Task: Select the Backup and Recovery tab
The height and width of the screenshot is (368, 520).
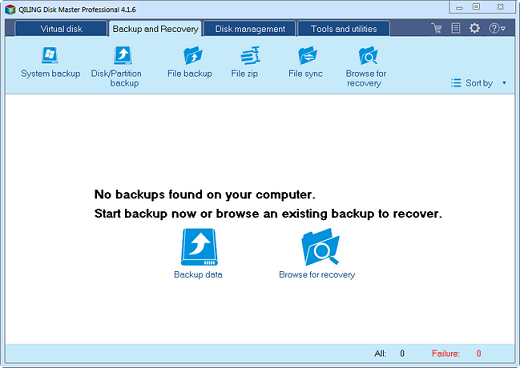Action: click(155, 29)
